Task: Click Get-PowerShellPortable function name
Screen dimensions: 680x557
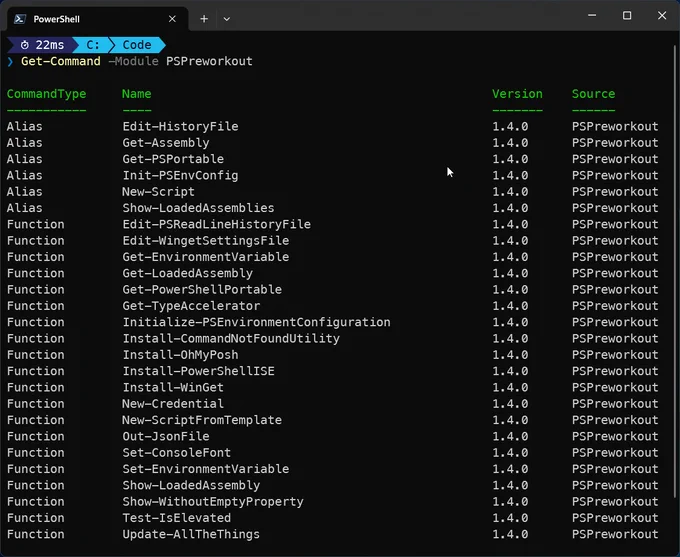Action: click(202, 290)
